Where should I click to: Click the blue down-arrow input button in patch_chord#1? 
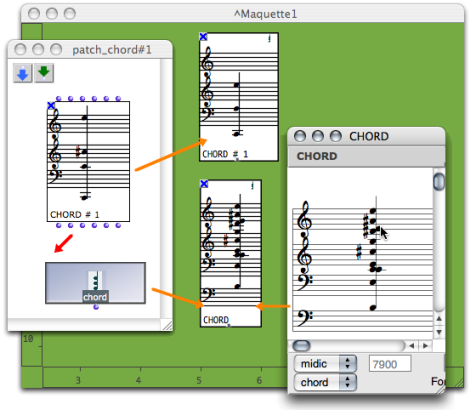pos(23,73)
